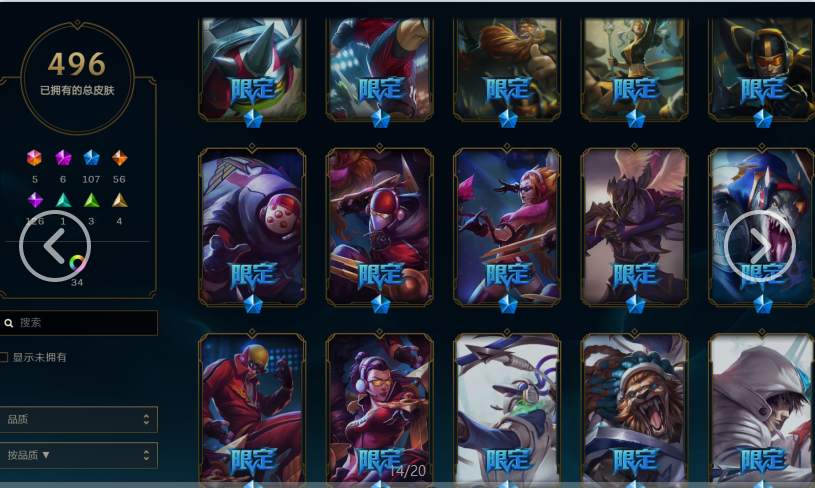Click the gold triangle icon showing 4

click(120, 200)
